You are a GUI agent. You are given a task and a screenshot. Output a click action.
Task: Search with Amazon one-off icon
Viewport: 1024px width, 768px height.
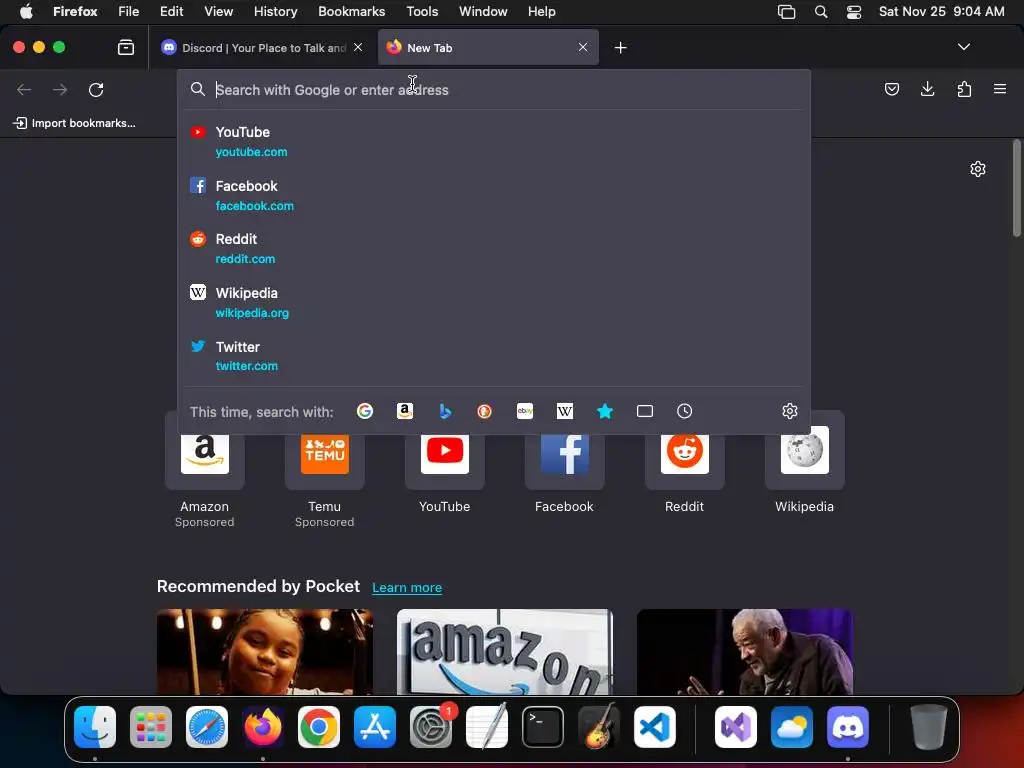pos(405,411)
